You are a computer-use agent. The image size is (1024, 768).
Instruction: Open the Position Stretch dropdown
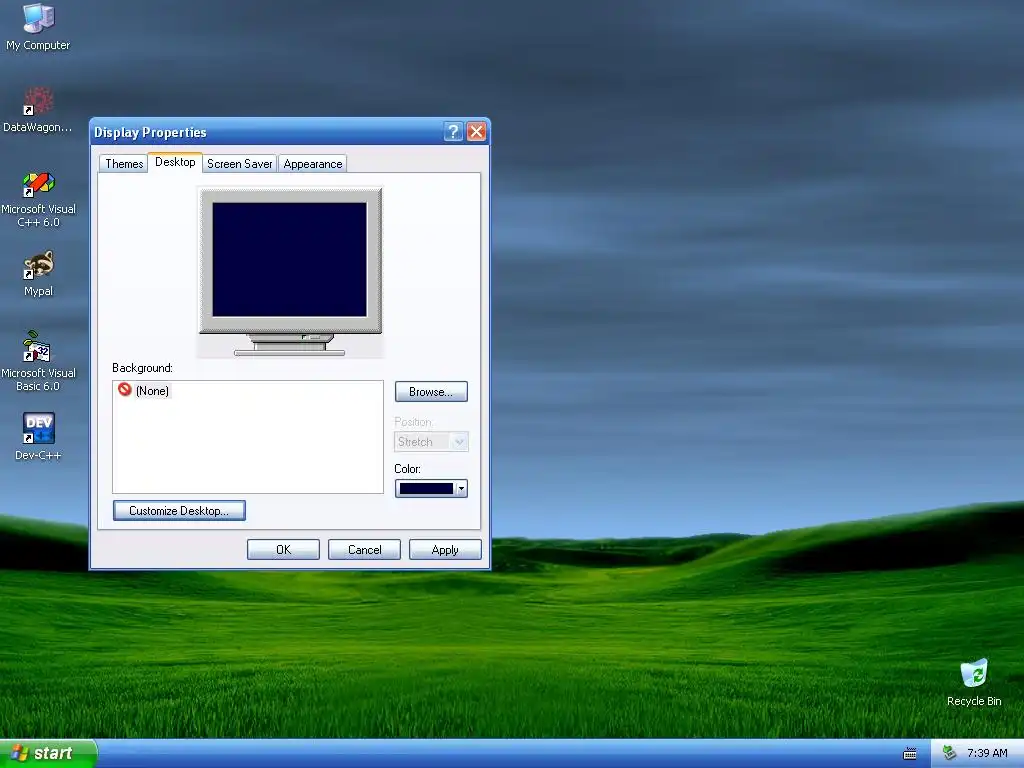431,442
